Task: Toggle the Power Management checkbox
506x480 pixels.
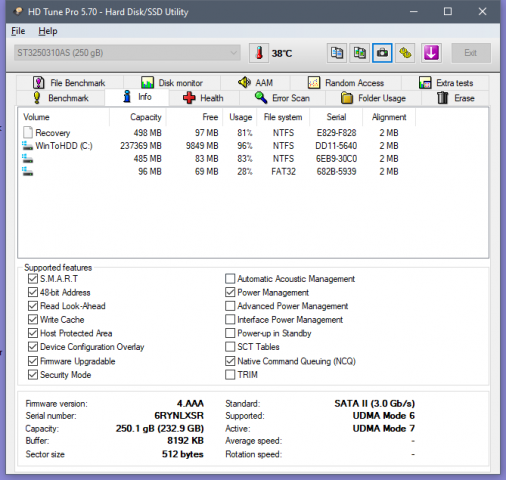Action: pyautogui.click(x=230, y=292)
